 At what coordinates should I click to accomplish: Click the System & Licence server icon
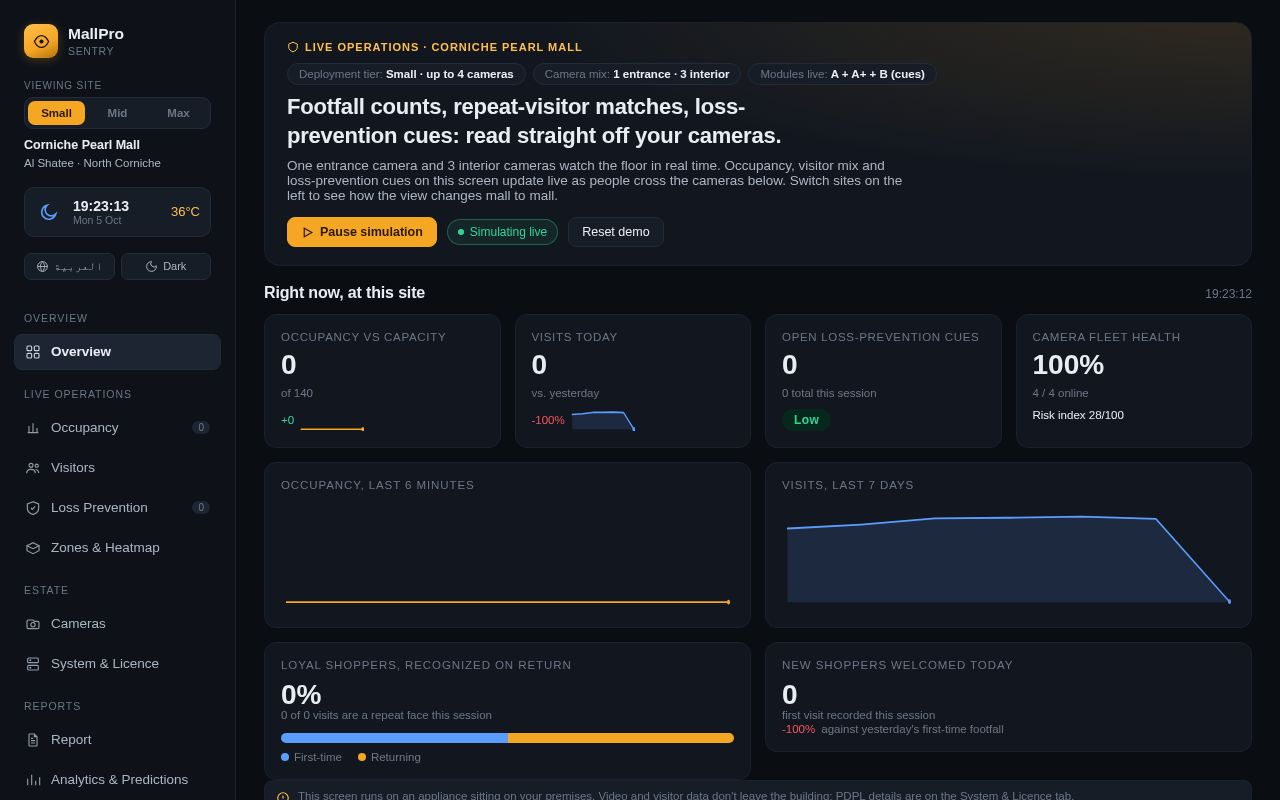pyautogui.click(x=33, y=664)
